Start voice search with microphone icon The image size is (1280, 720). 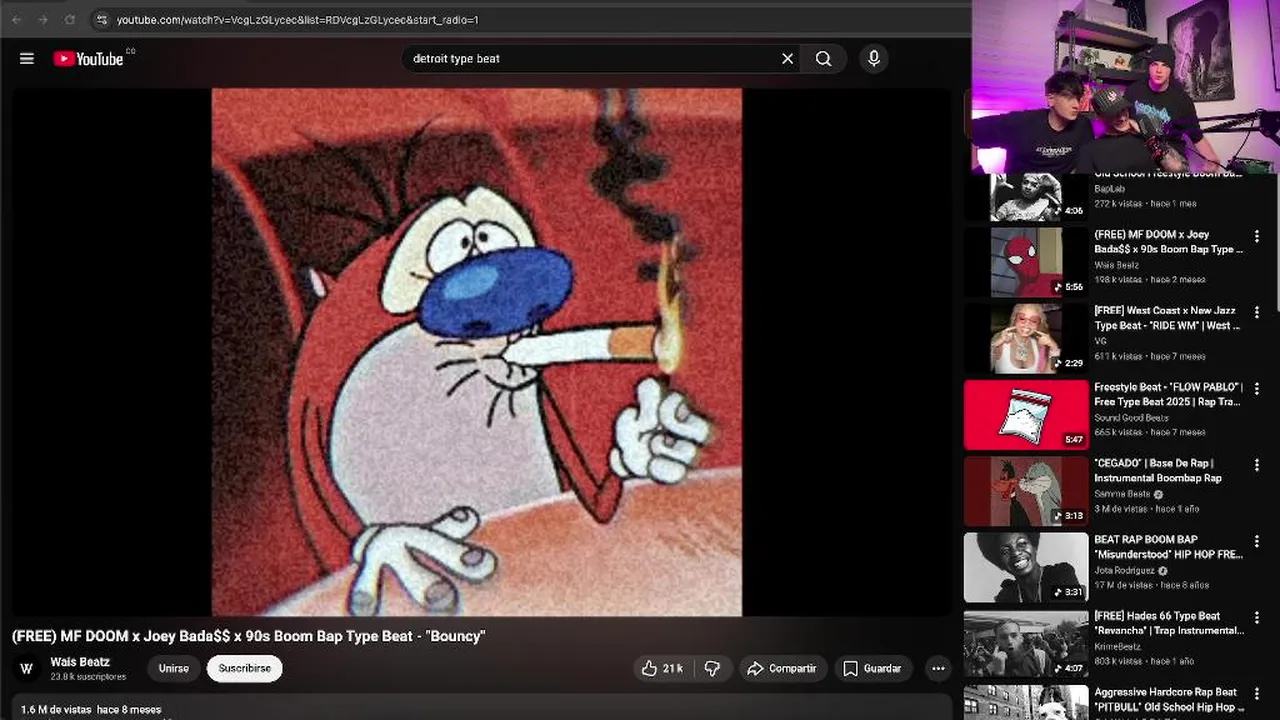pos(874,59)
